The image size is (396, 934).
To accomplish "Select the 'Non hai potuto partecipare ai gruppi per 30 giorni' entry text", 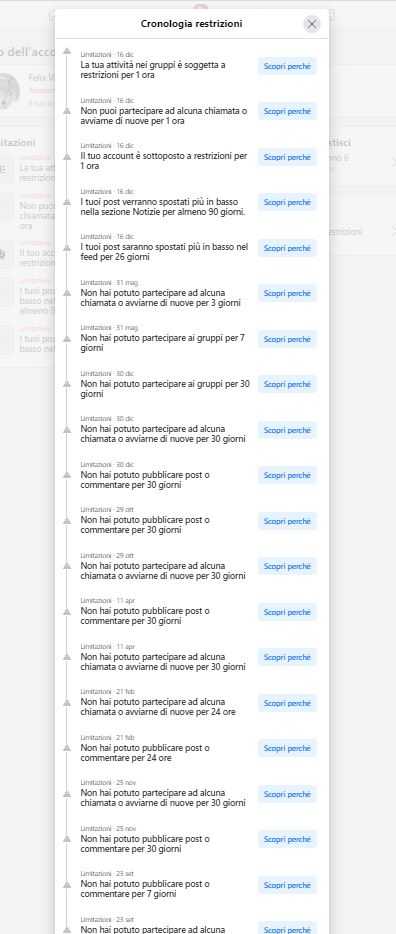I will pos(165,389).
